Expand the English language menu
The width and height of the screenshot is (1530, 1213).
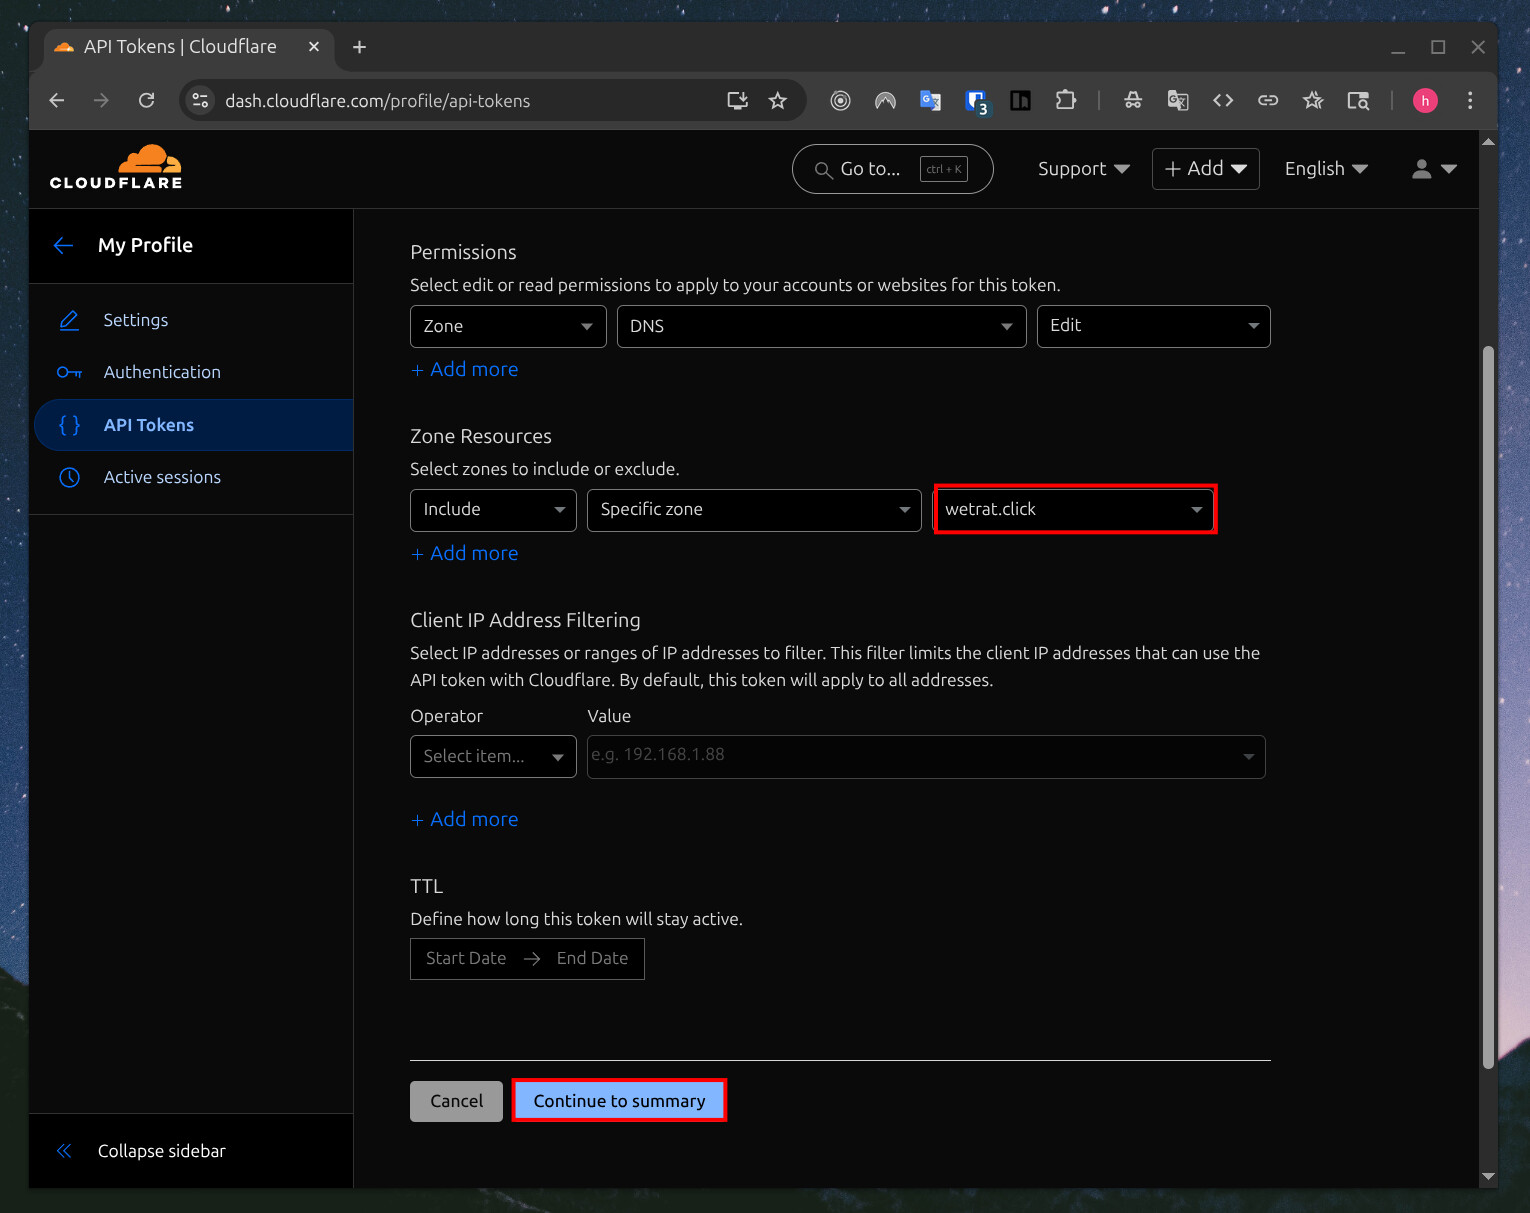1326,169
